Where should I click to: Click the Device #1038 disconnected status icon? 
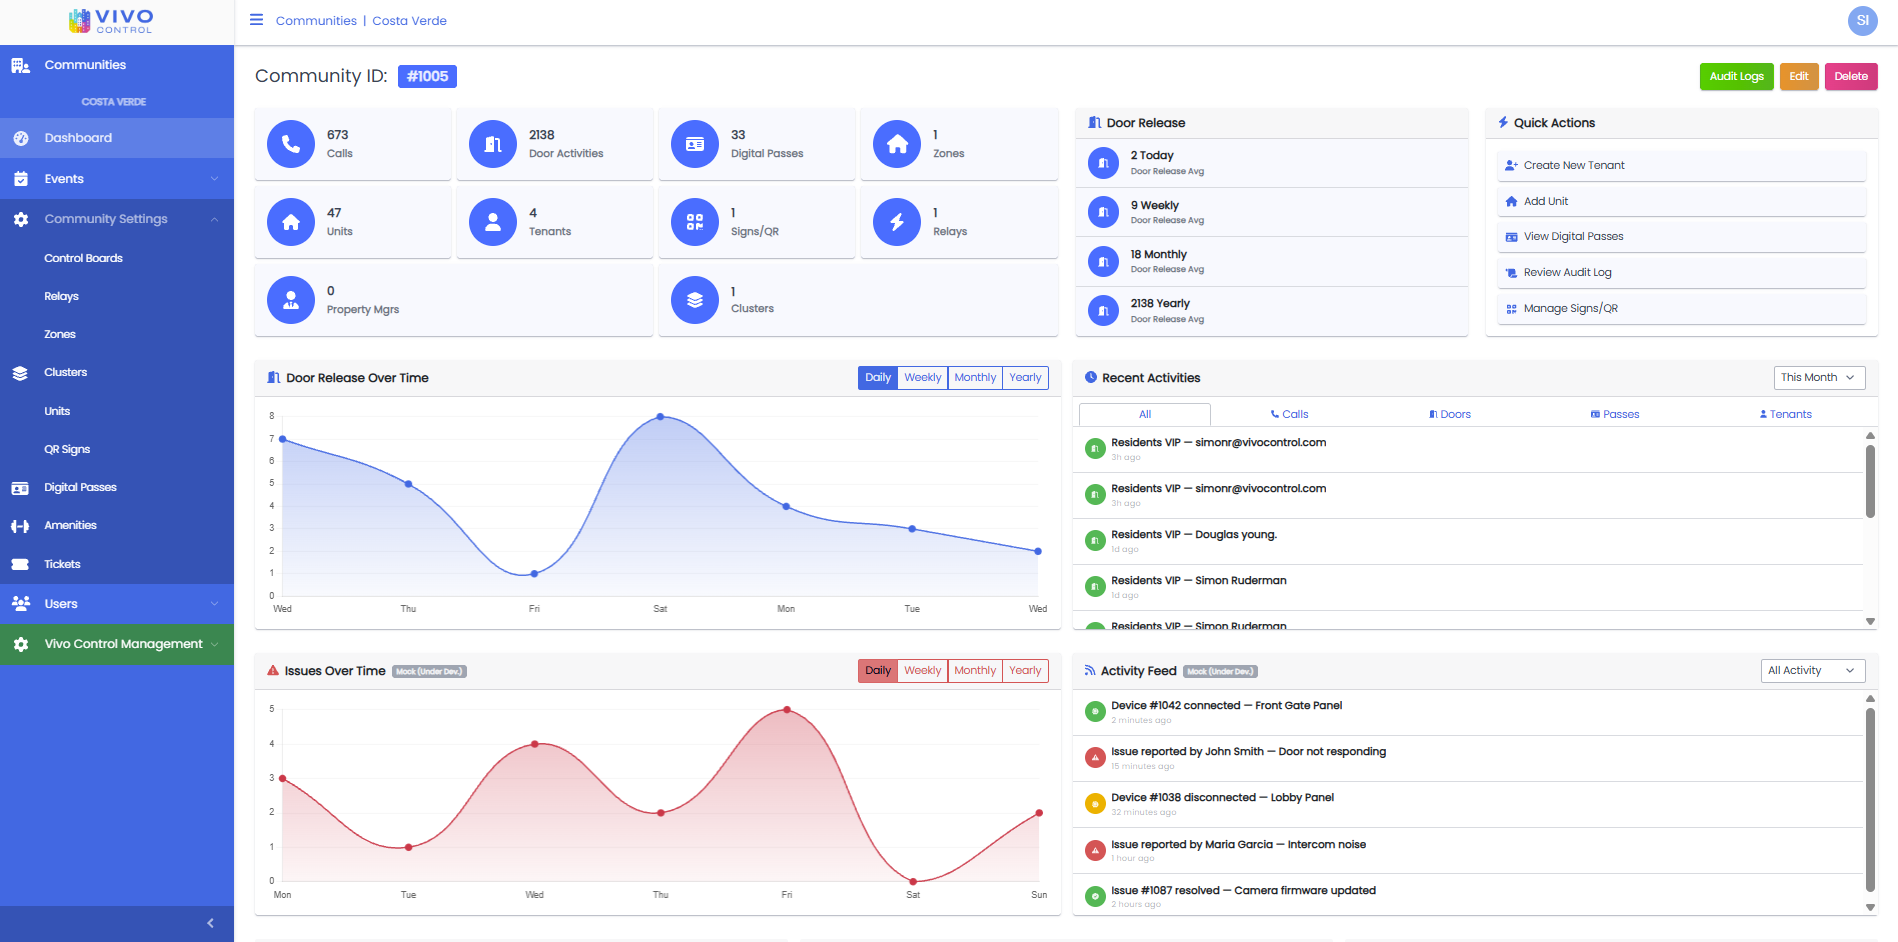[x=1095, y=804]
